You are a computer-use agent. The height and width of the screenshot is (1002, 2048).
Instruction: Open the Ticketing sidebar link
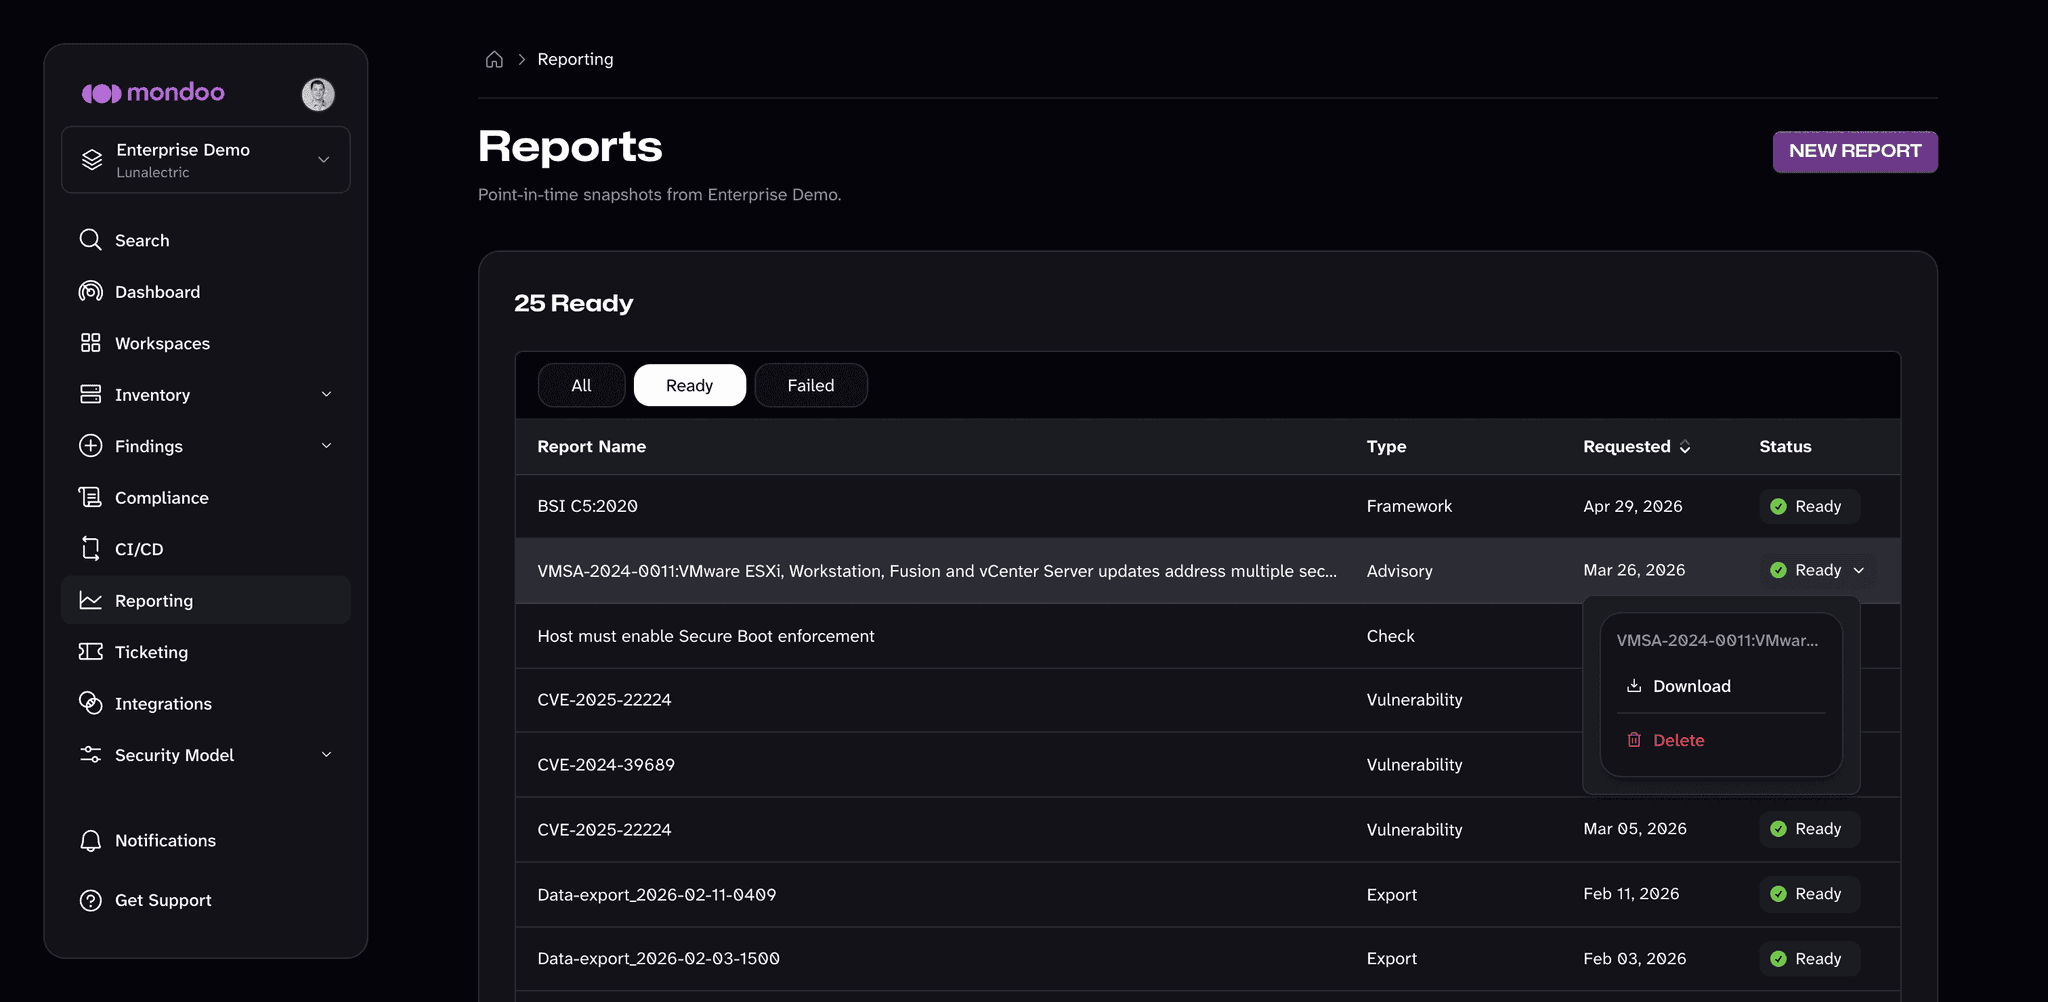206,652
